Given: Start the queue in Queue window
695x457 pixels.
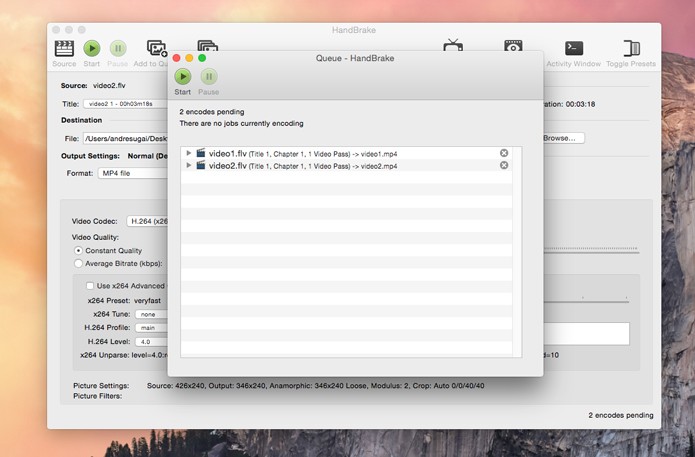Looking at the screenshot, I should coord(183,77).
